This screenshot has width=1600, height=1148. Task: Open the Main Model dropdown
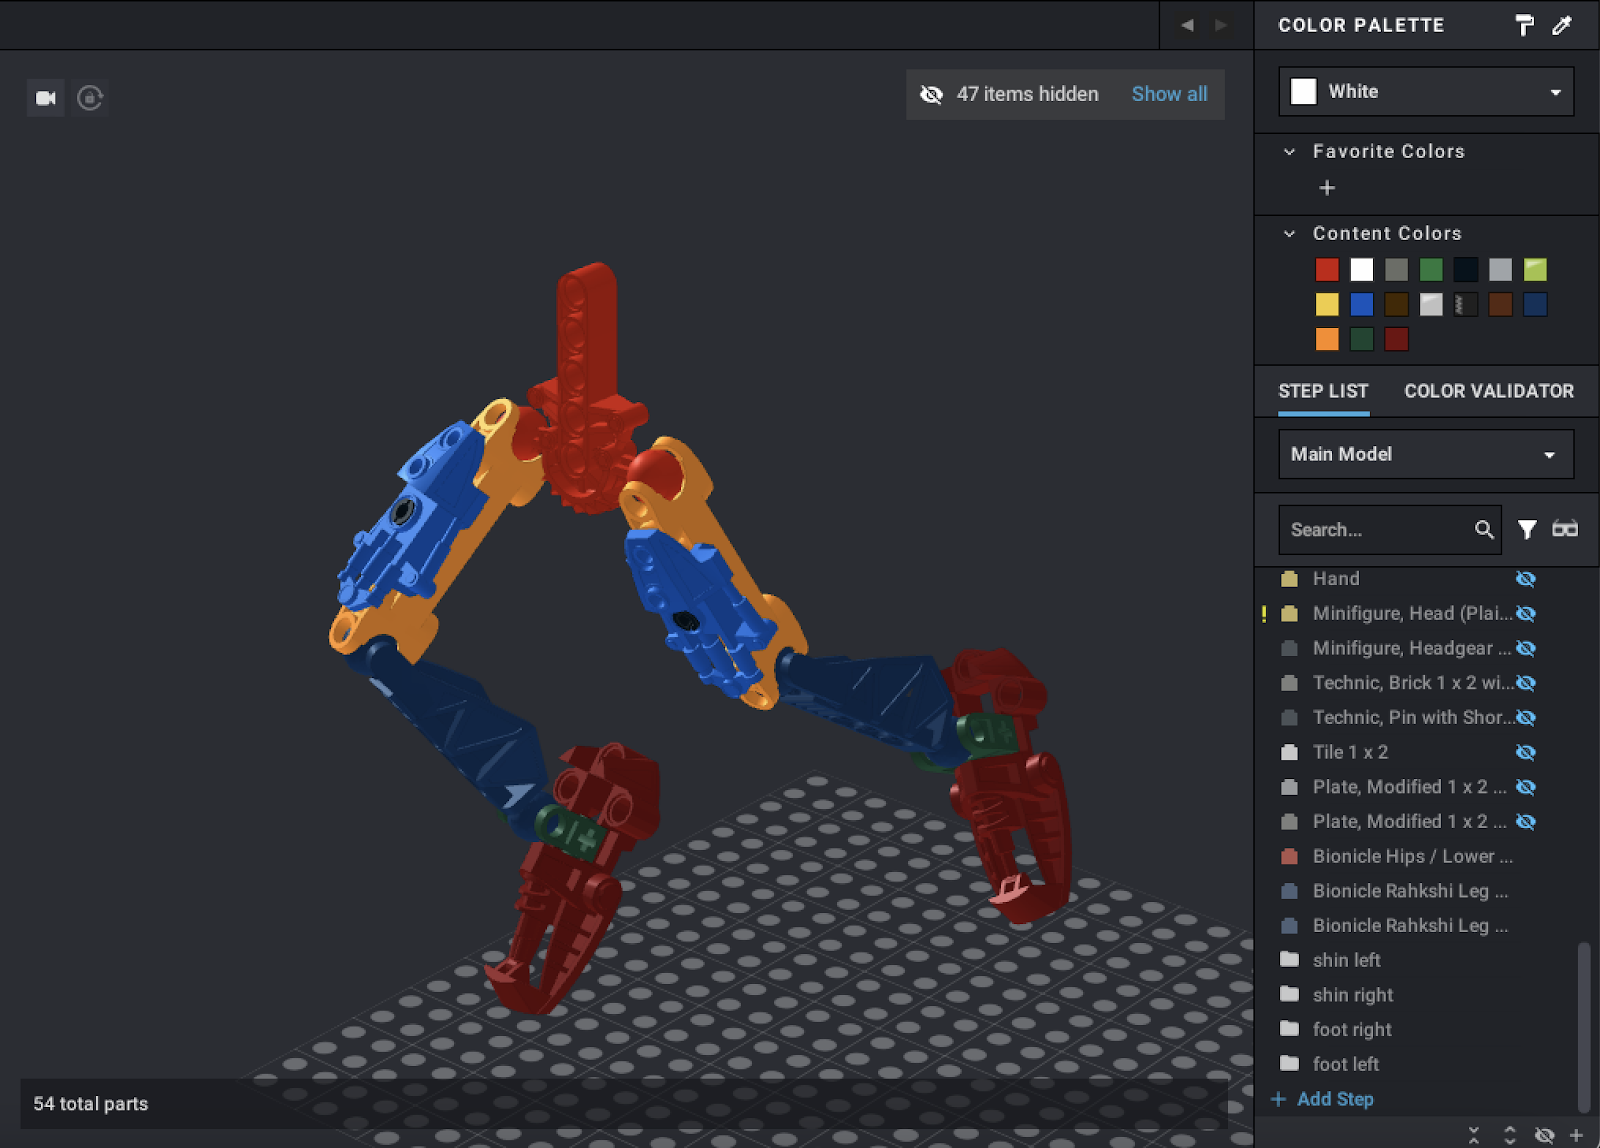click(1426, 455)
